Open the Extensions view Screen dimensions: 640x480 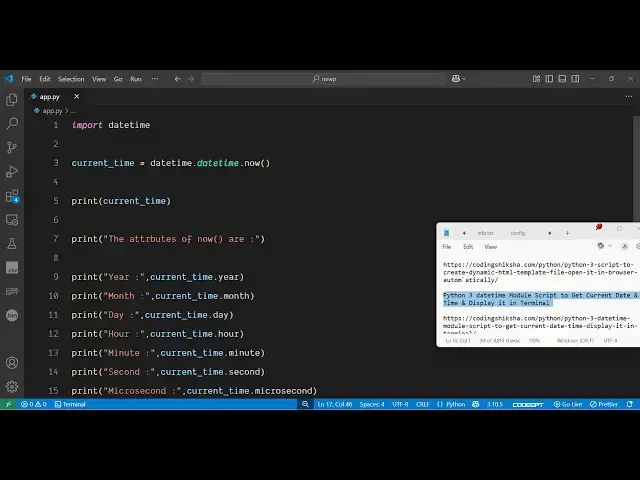pos(12,196)
